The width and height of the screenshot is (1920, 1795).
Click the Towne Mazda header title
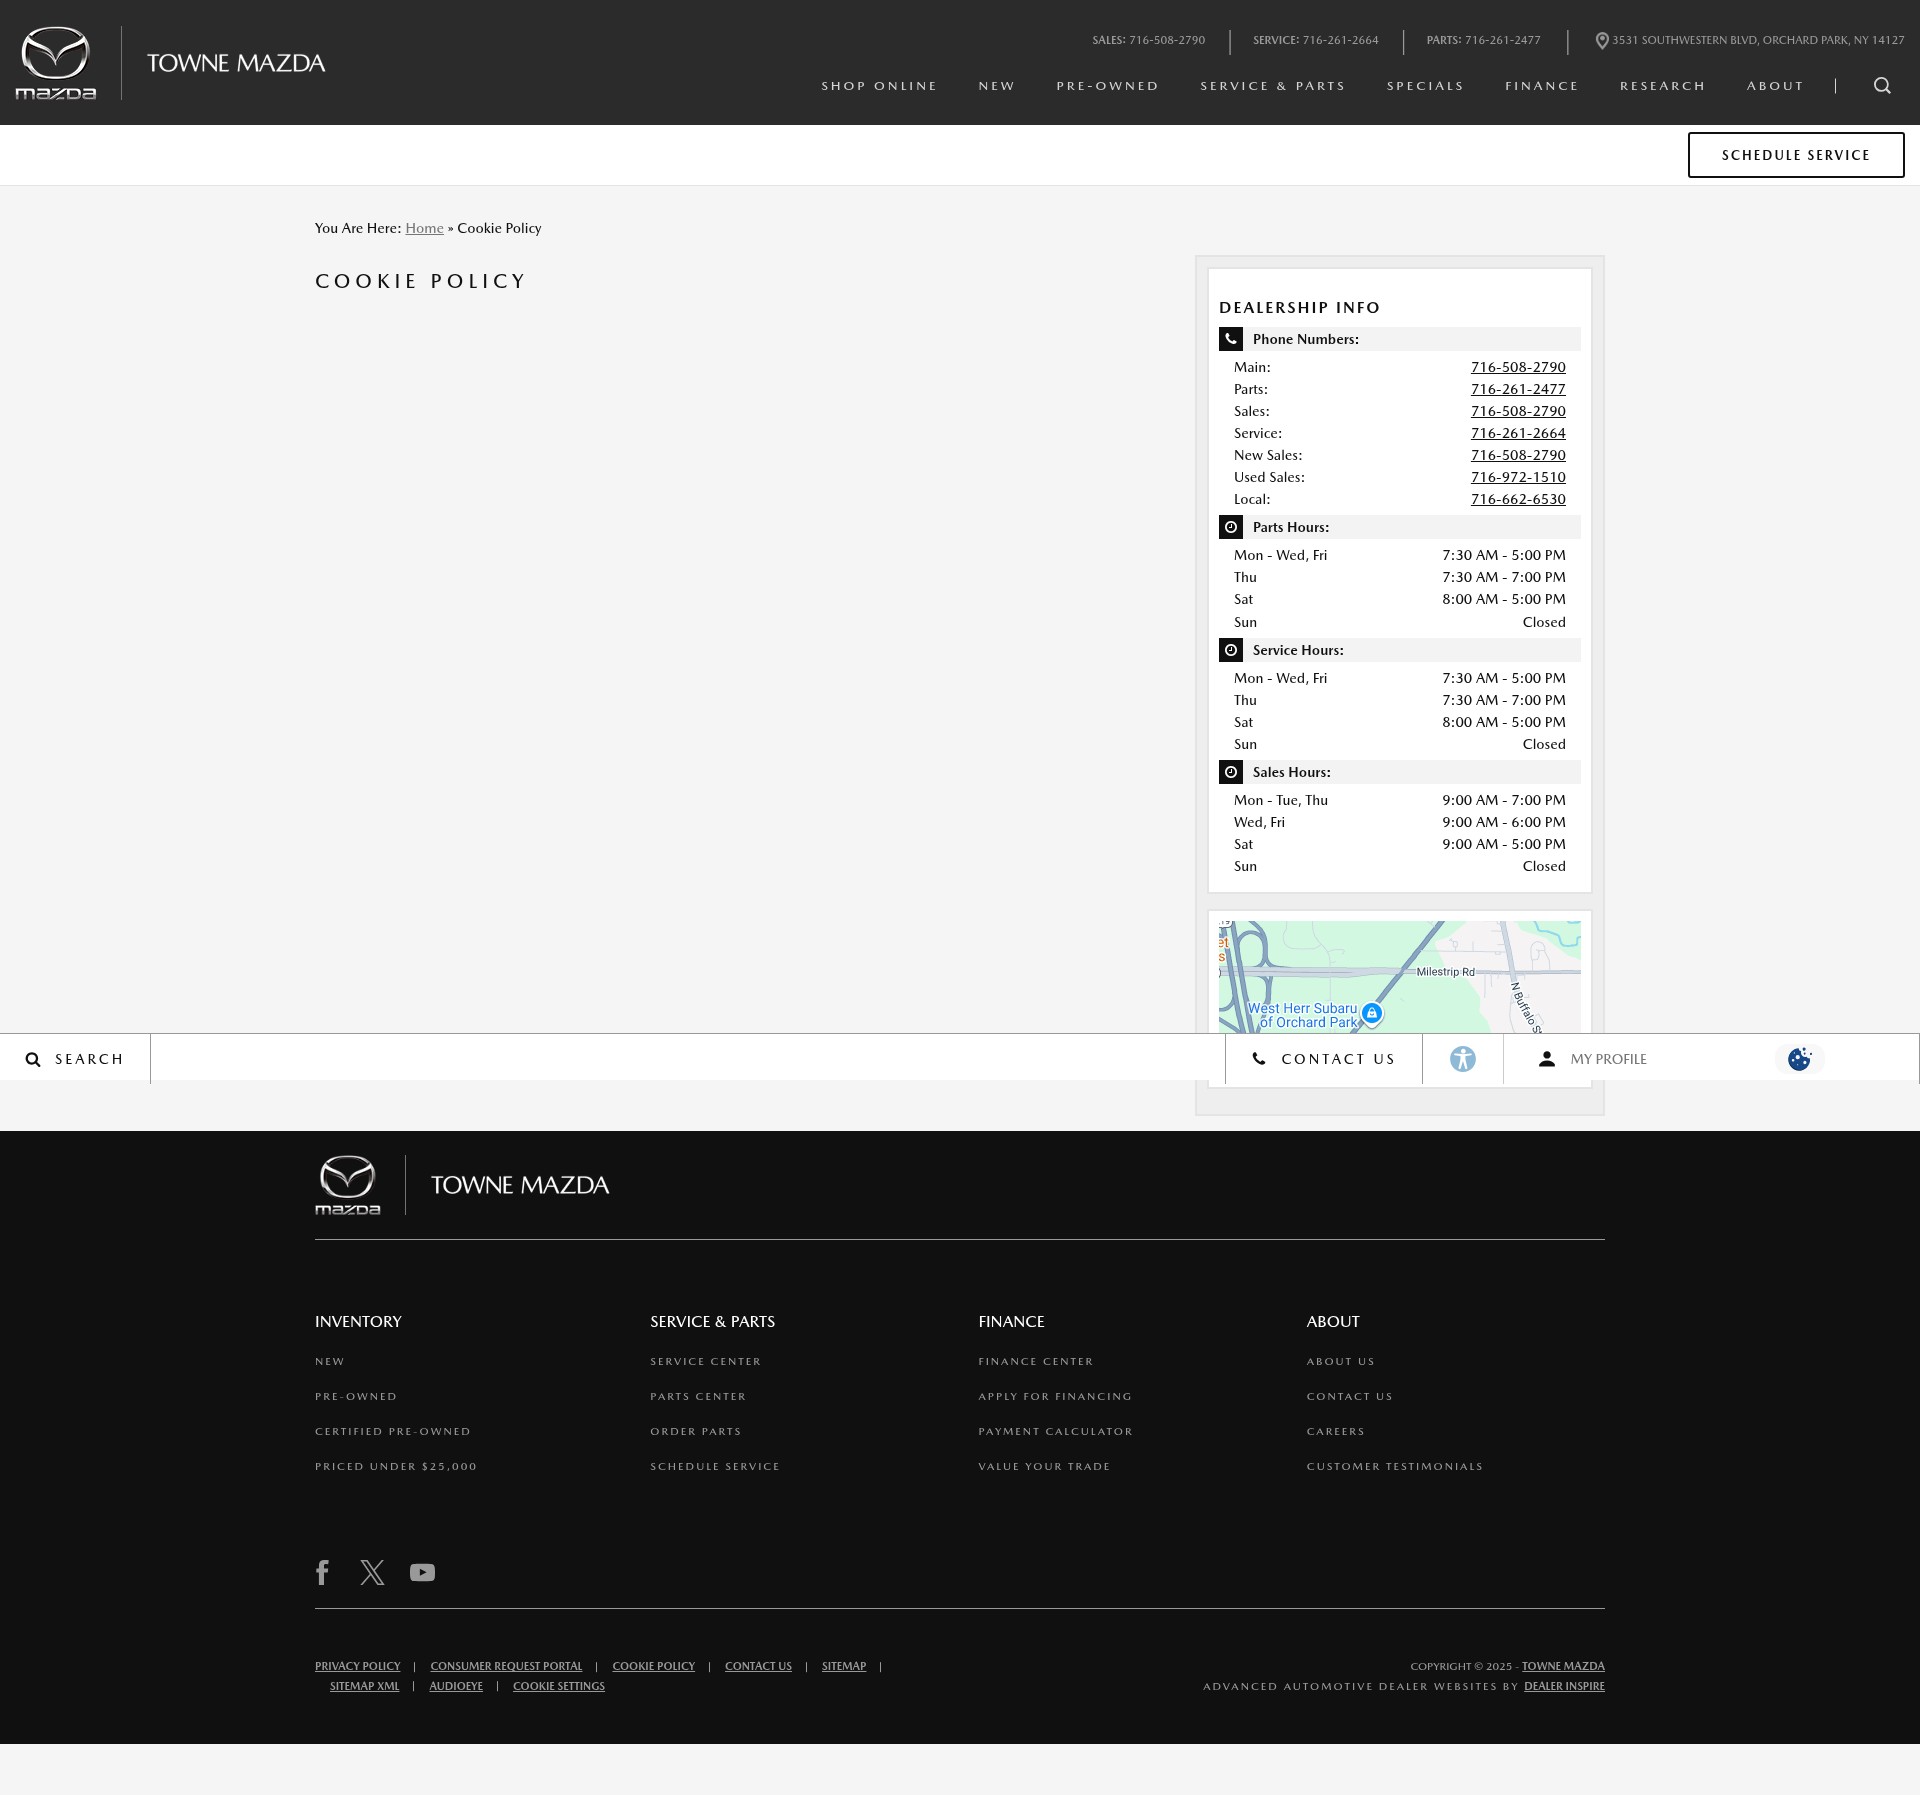tap(236, 63)
